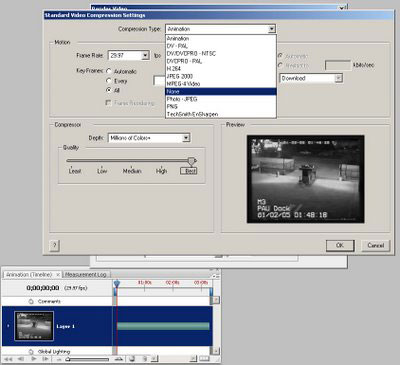Image resolution: width=400 pixels, height=365 pixels.
Task: Click work area end handle in timeline
Action: point(211,292)
